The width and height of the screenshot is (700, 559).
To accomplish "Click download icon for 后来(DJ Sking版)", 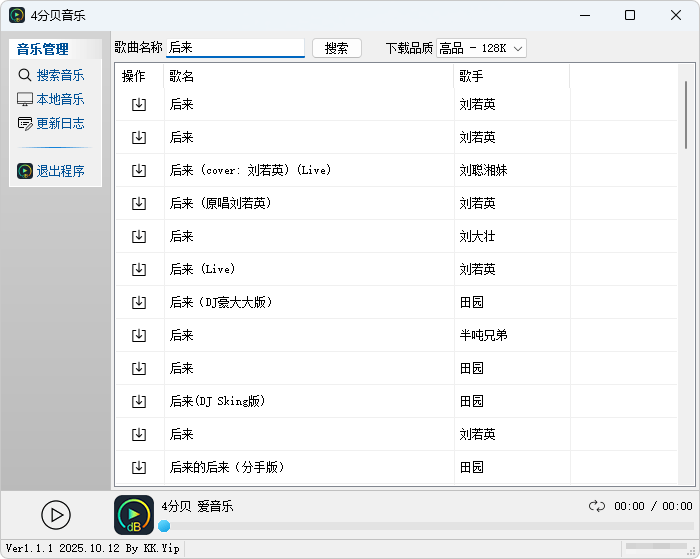I will coord(139,401).
